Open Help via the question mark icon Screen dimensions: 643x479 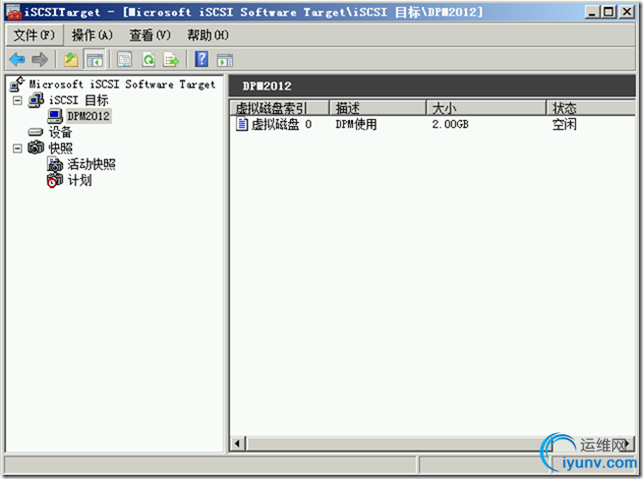tap(201, 59)
